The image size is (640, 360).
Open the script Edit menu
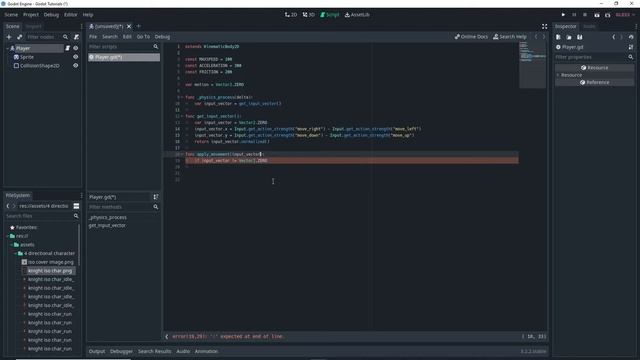(127, 37)
